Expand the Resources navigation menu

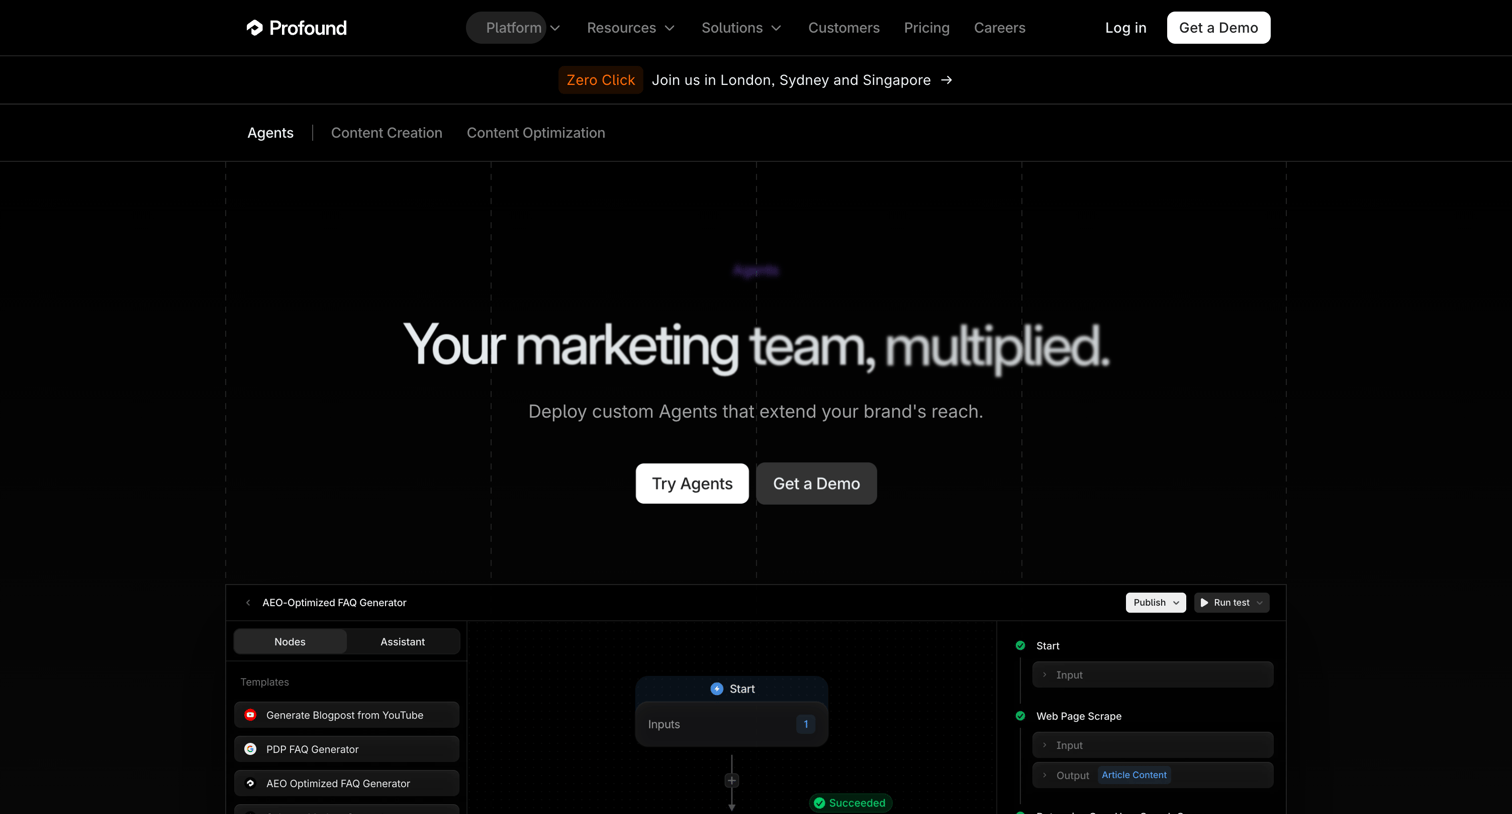[631, 28]
